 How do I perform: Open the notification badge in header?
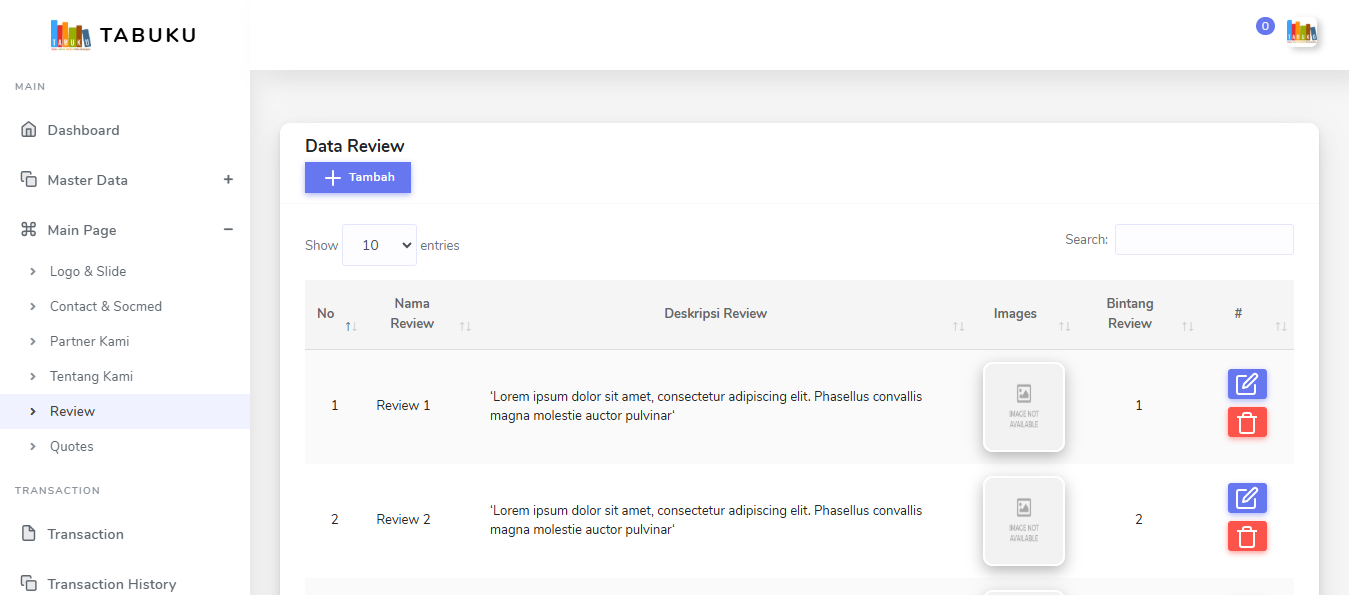[x=1265, y=26]
